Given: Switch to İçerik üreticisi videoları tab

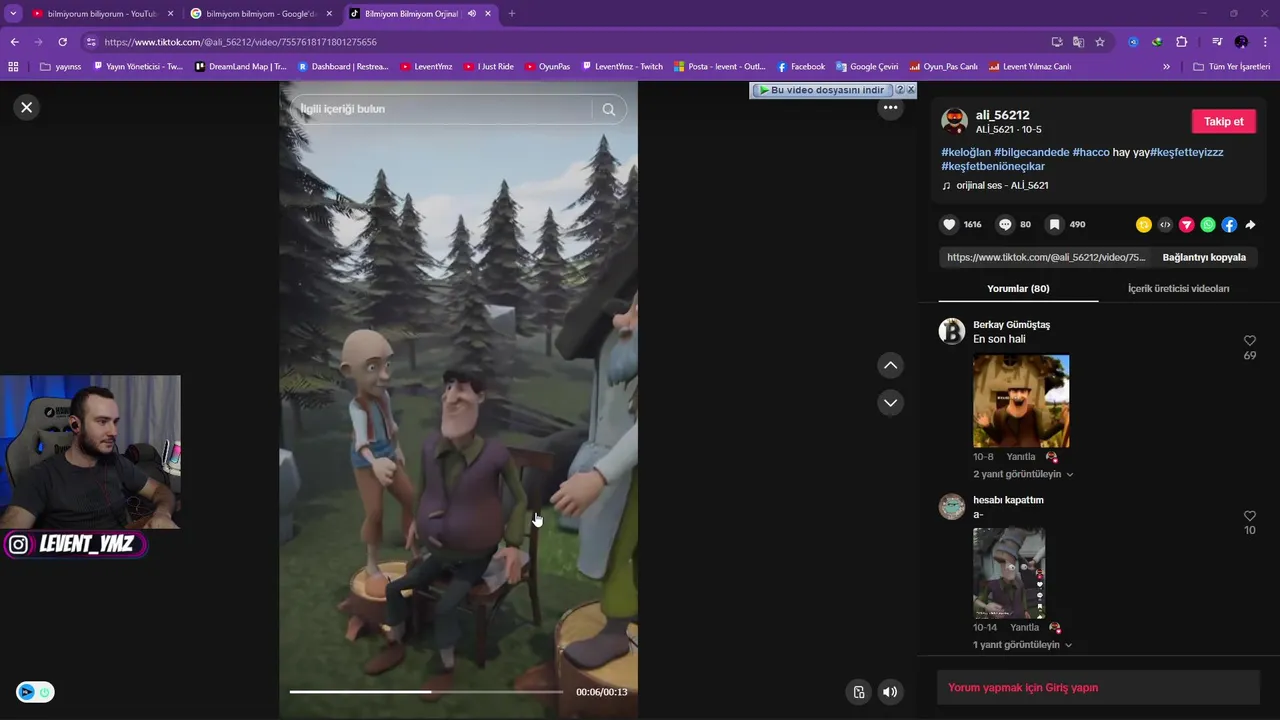Looking at the screenshot, I should click(1178, 288).
